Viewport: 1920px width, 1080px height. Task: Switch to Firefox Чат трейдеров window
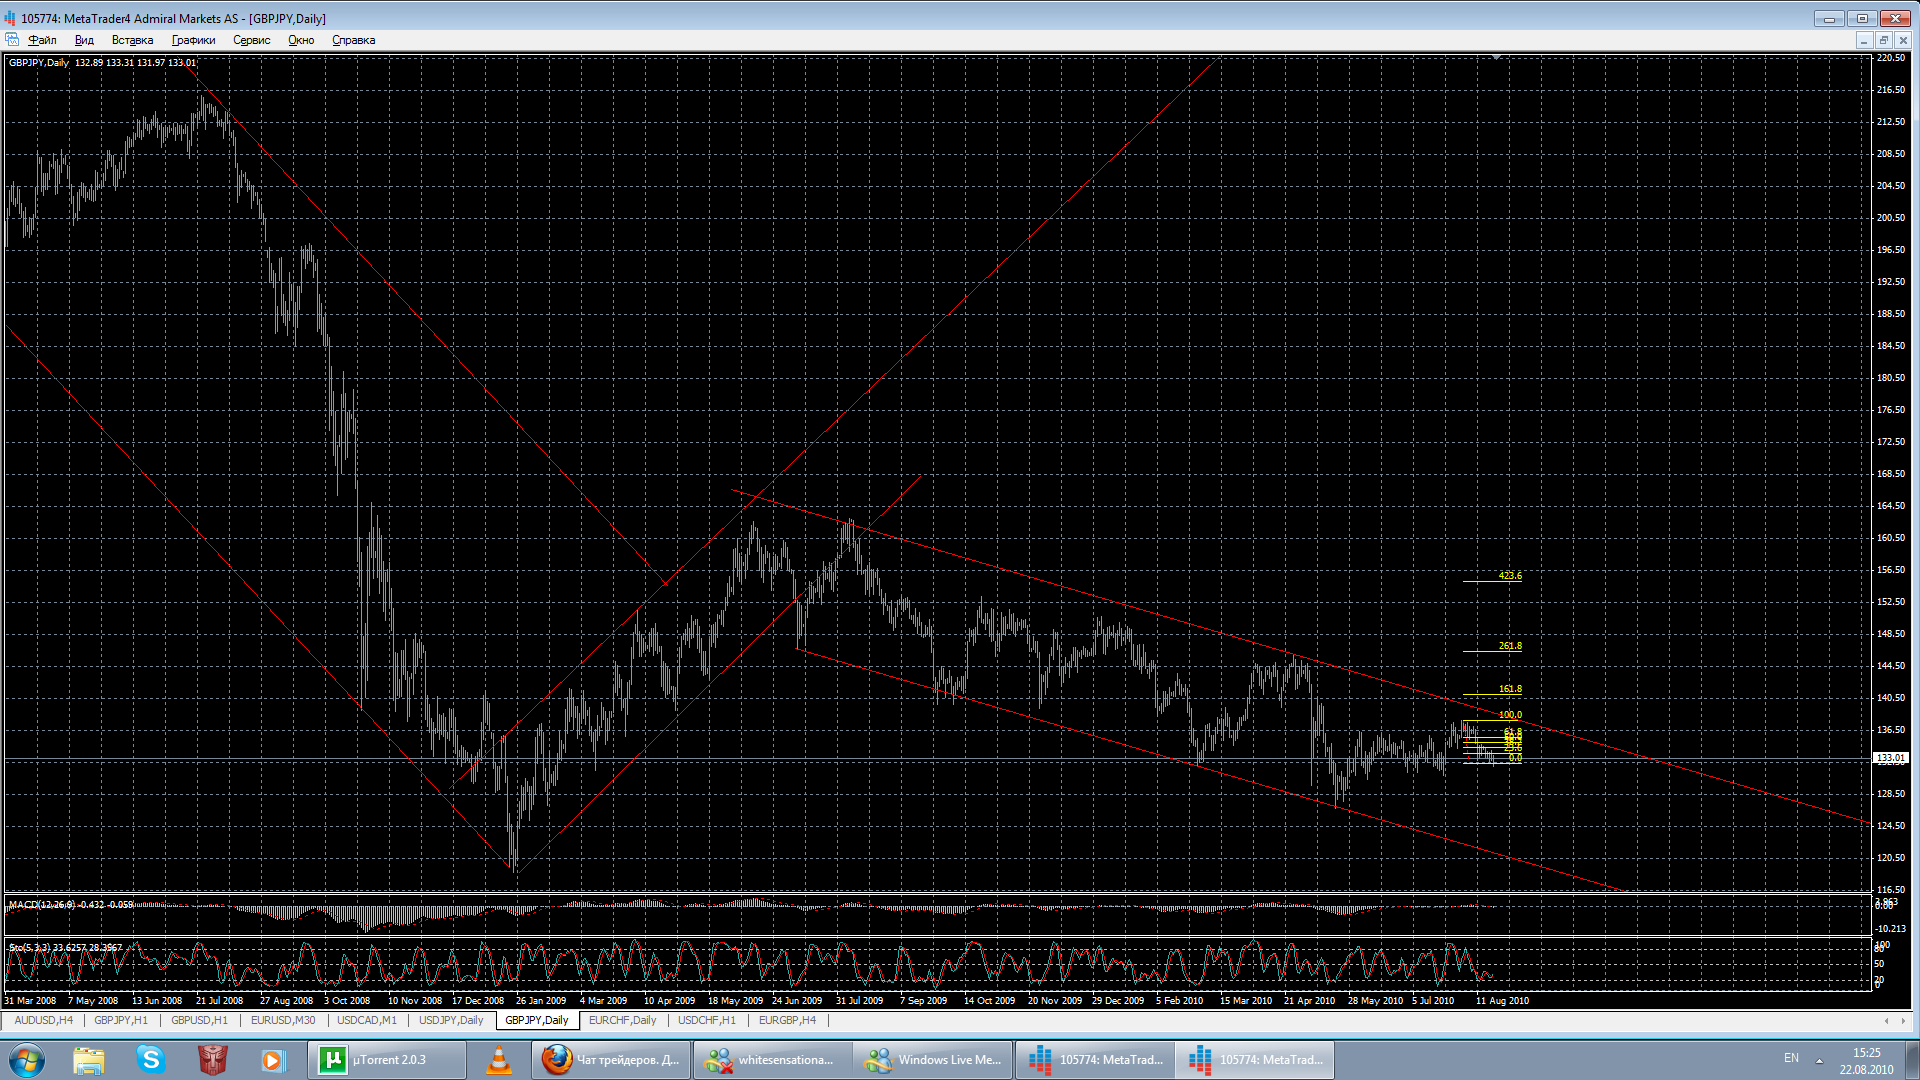click(x=611, y=1059)
